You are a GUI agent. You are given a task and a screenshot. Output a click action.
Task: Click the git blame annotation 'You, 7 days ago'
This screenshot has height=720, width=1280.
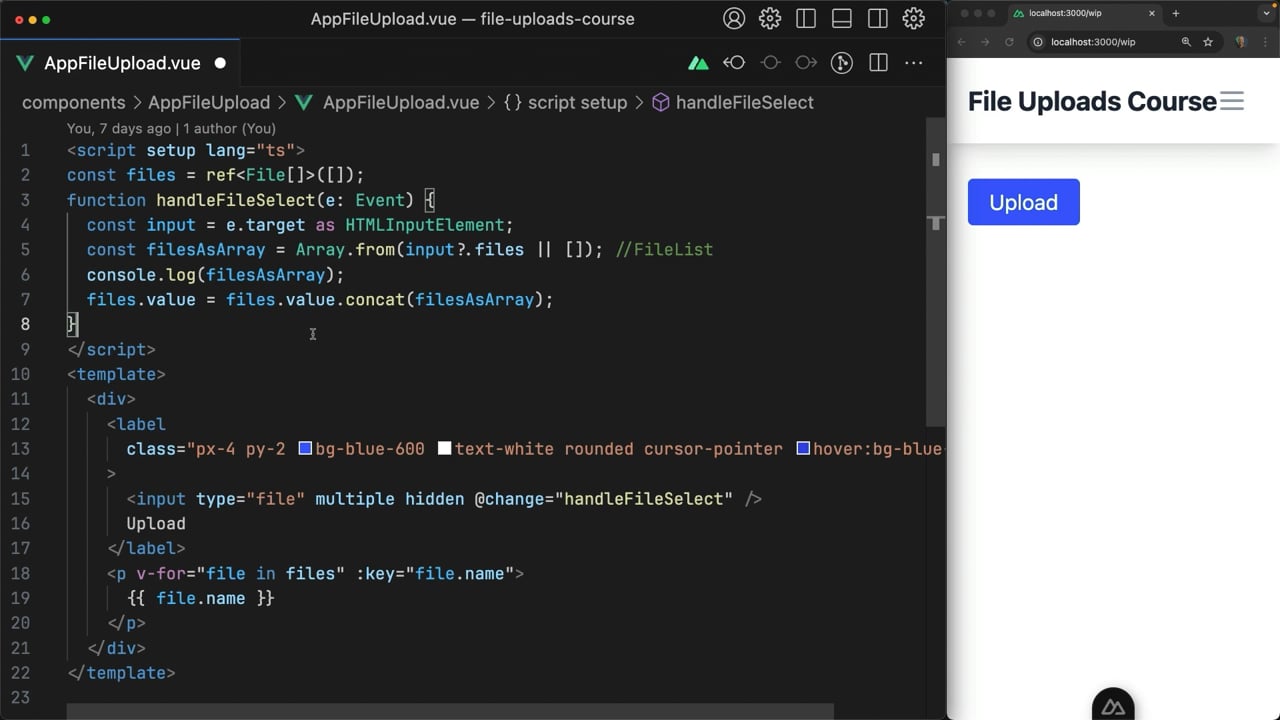tap(171, 128)
